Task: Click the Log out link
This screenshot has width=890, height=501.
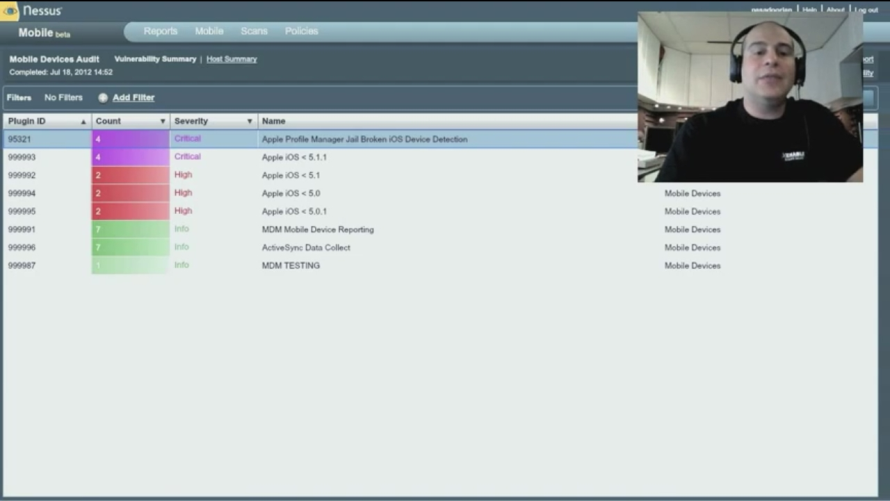Action: [866, 10]
